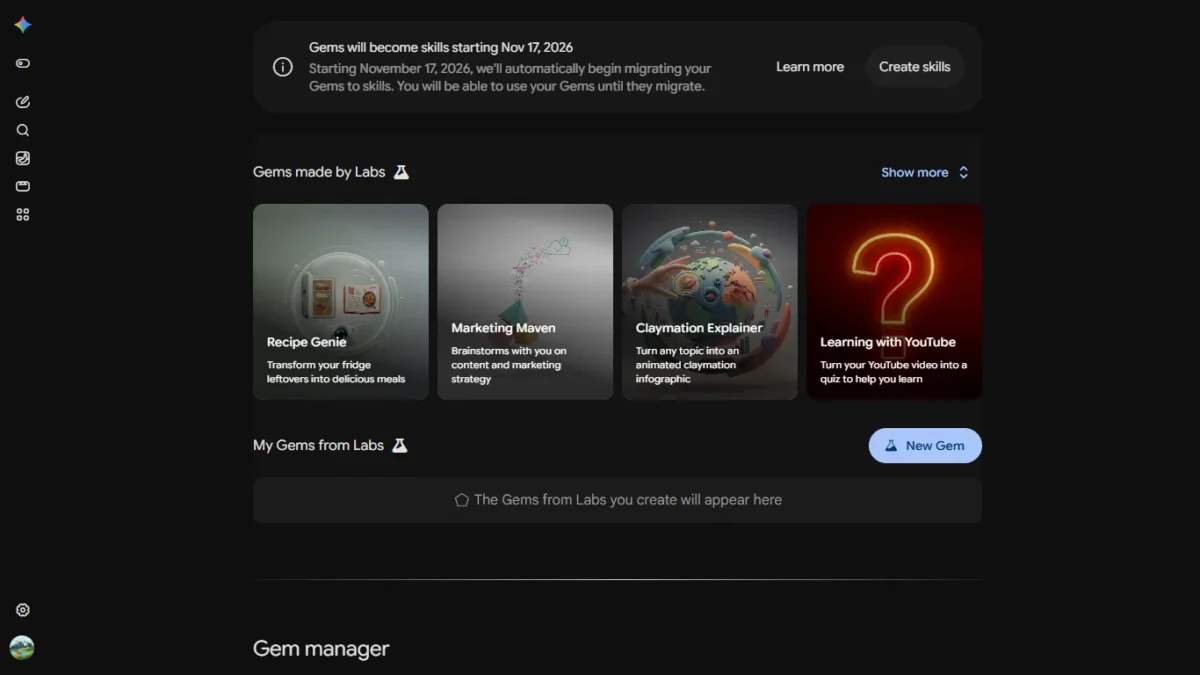This screenshot has height=675, width=1200.
Task: Toggle the sidebar expand pill icon
Action: pos(22,63)
